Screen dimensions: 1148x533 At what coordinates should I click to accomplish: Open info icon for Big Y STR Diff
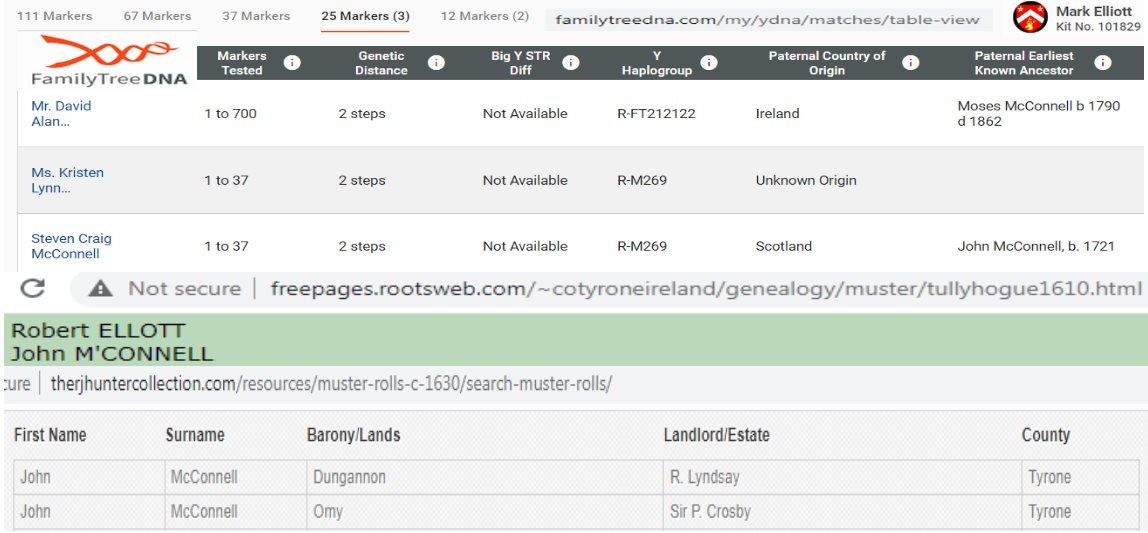[x=571, y=63]
